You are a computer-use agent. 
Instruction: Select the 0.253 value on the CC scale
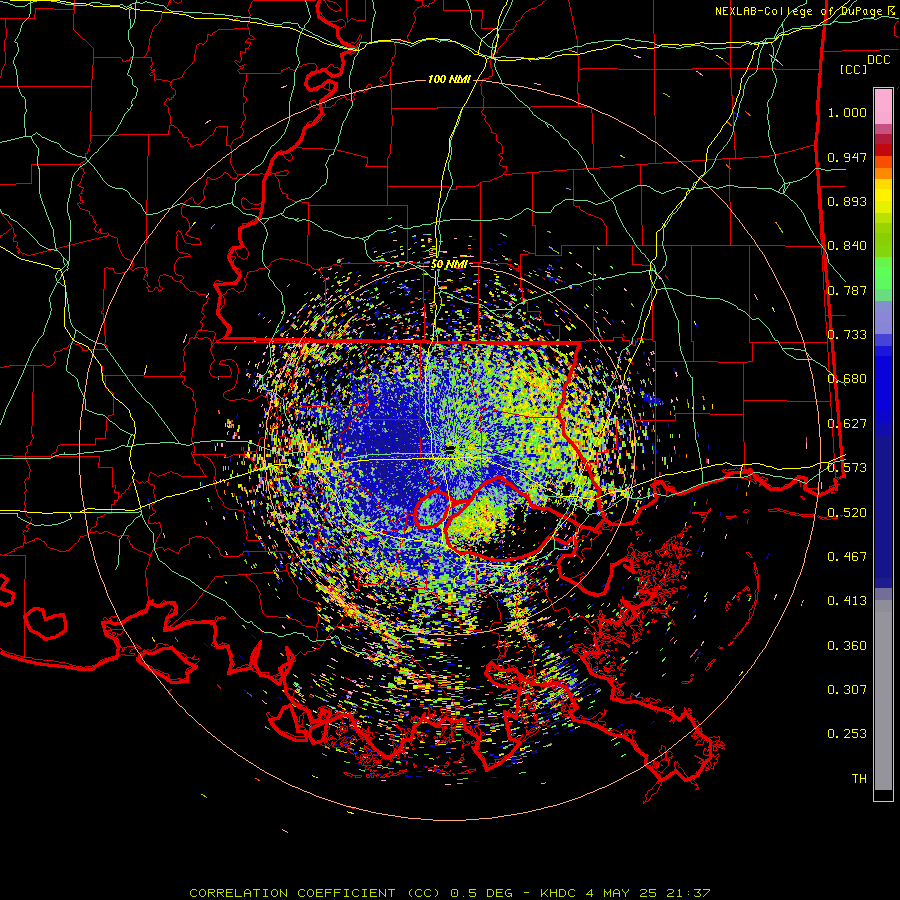click(847, 734)
